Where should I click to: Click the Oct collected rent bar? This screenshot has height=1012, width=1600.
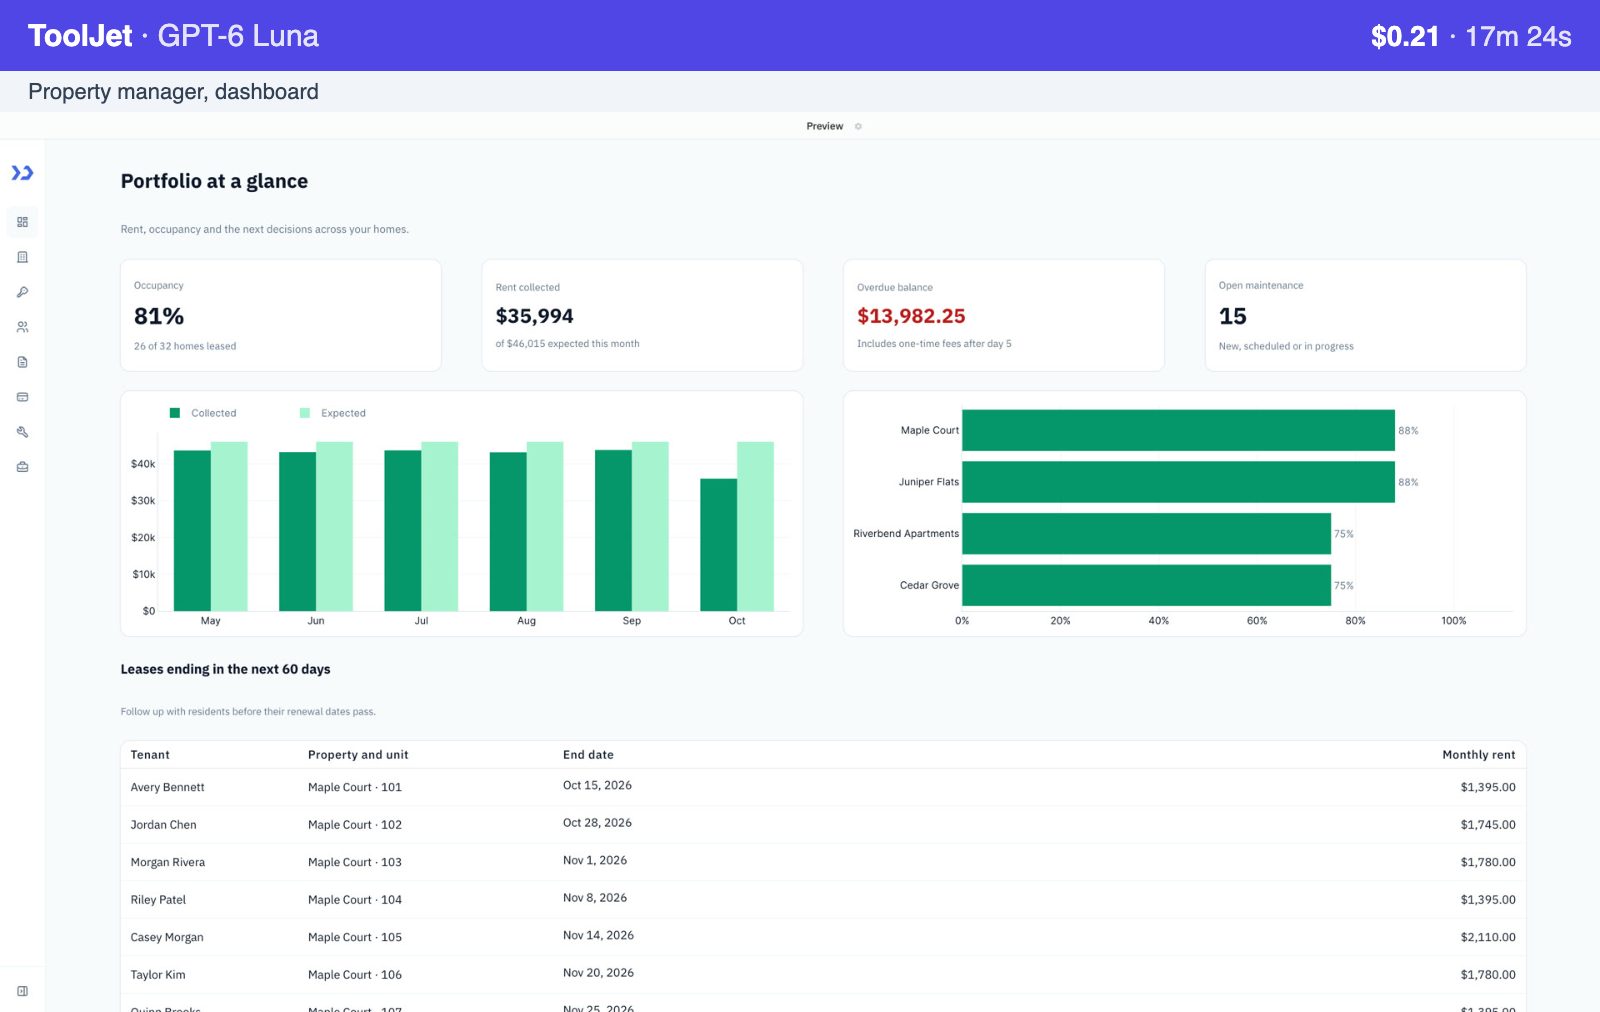pyautogui.click(x=718, y=545)
